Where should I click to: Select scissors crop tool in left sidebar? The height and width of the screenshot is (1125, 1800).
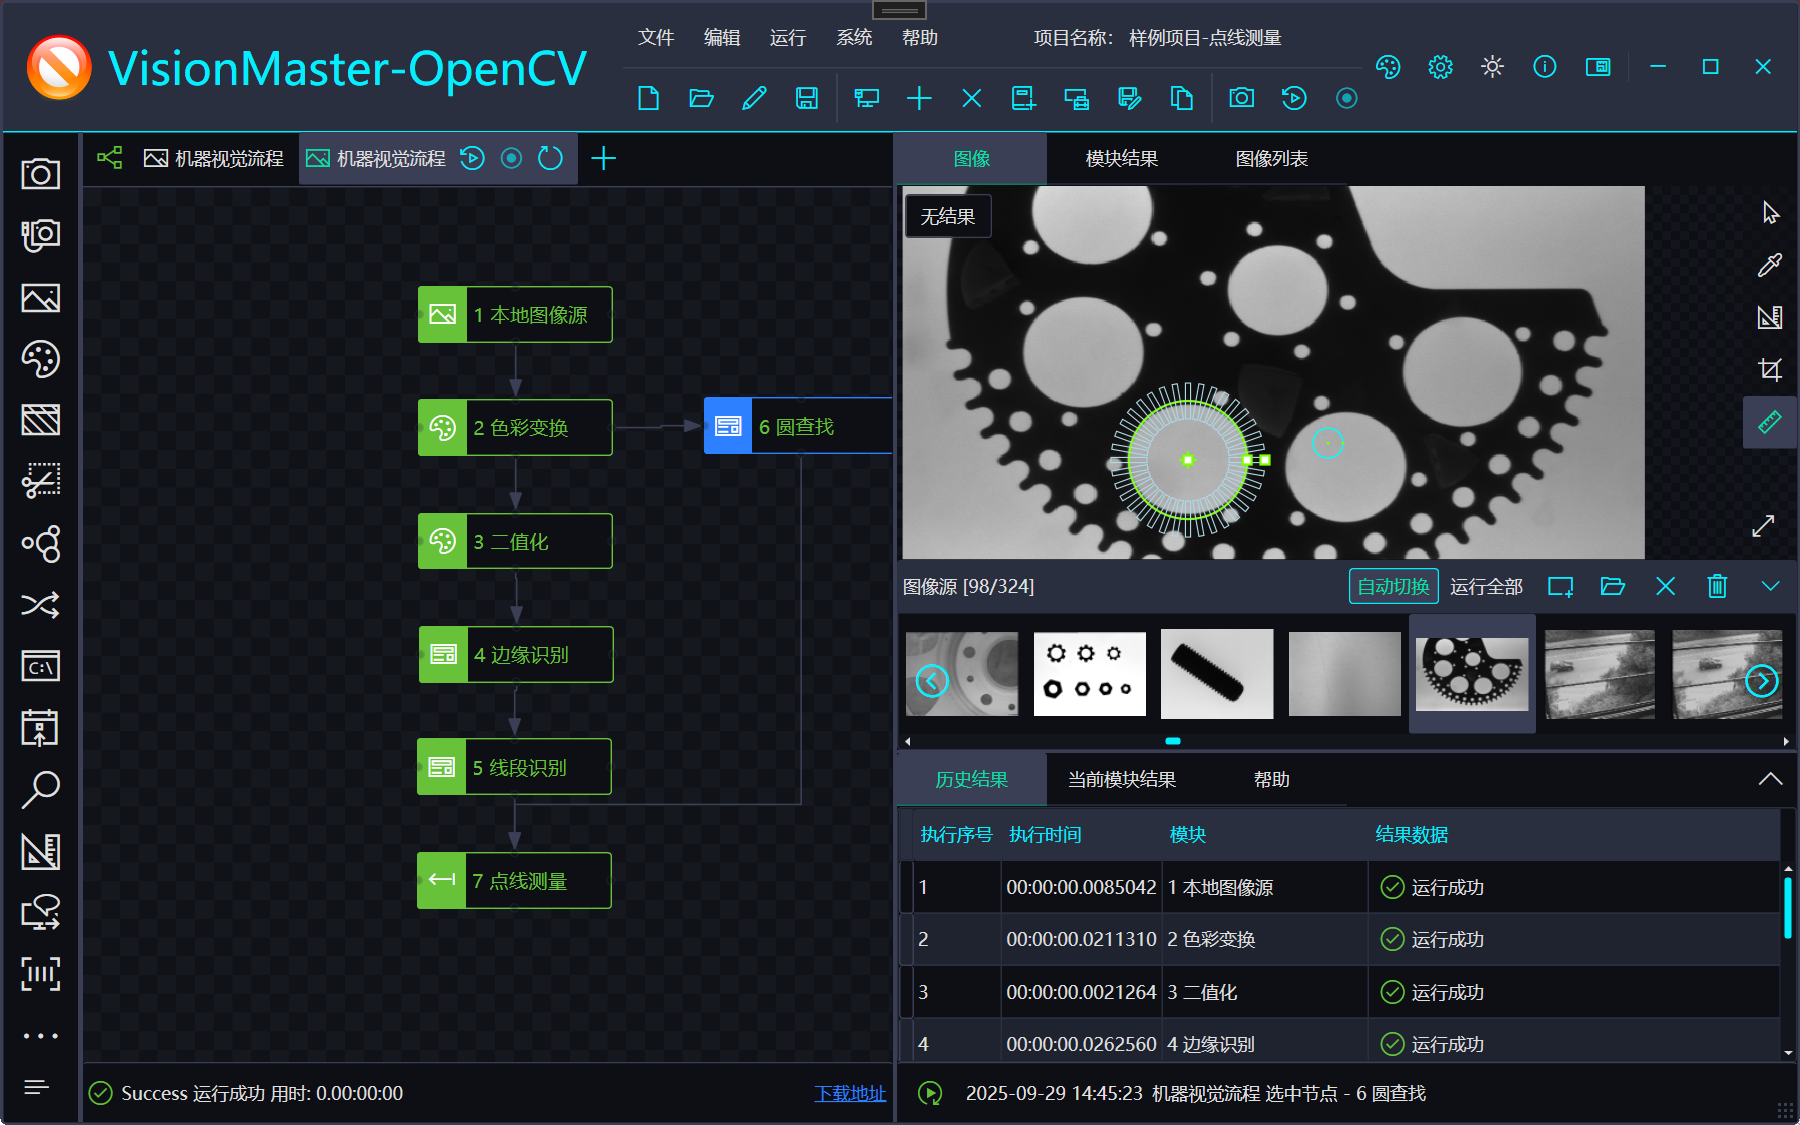pos(41,481)
